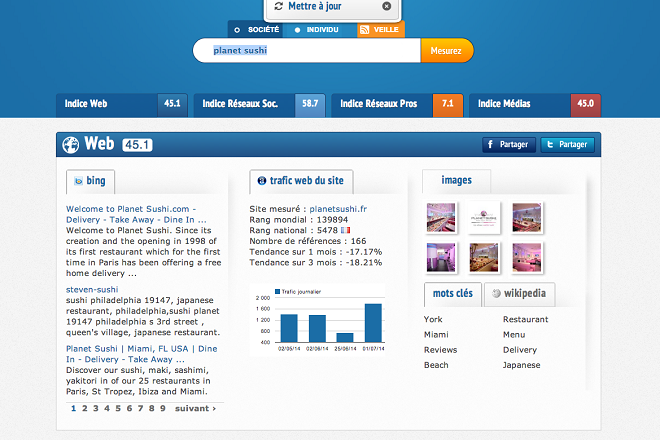Click the keyword Reviews
Viewport: 660px width, 440px height.
(x=440, y=349)
